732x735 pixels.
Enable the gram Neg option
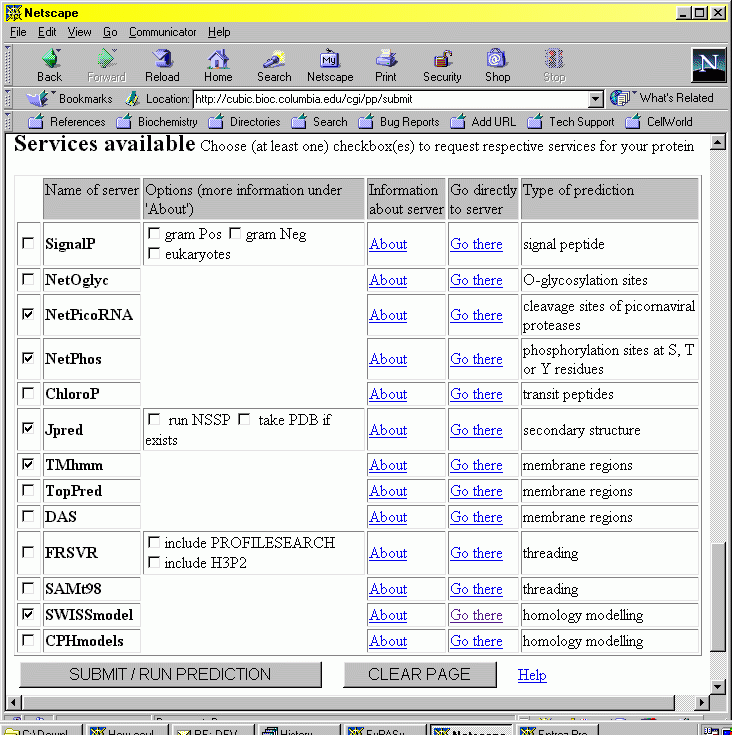pyautogui.click(x=235, y=233)
